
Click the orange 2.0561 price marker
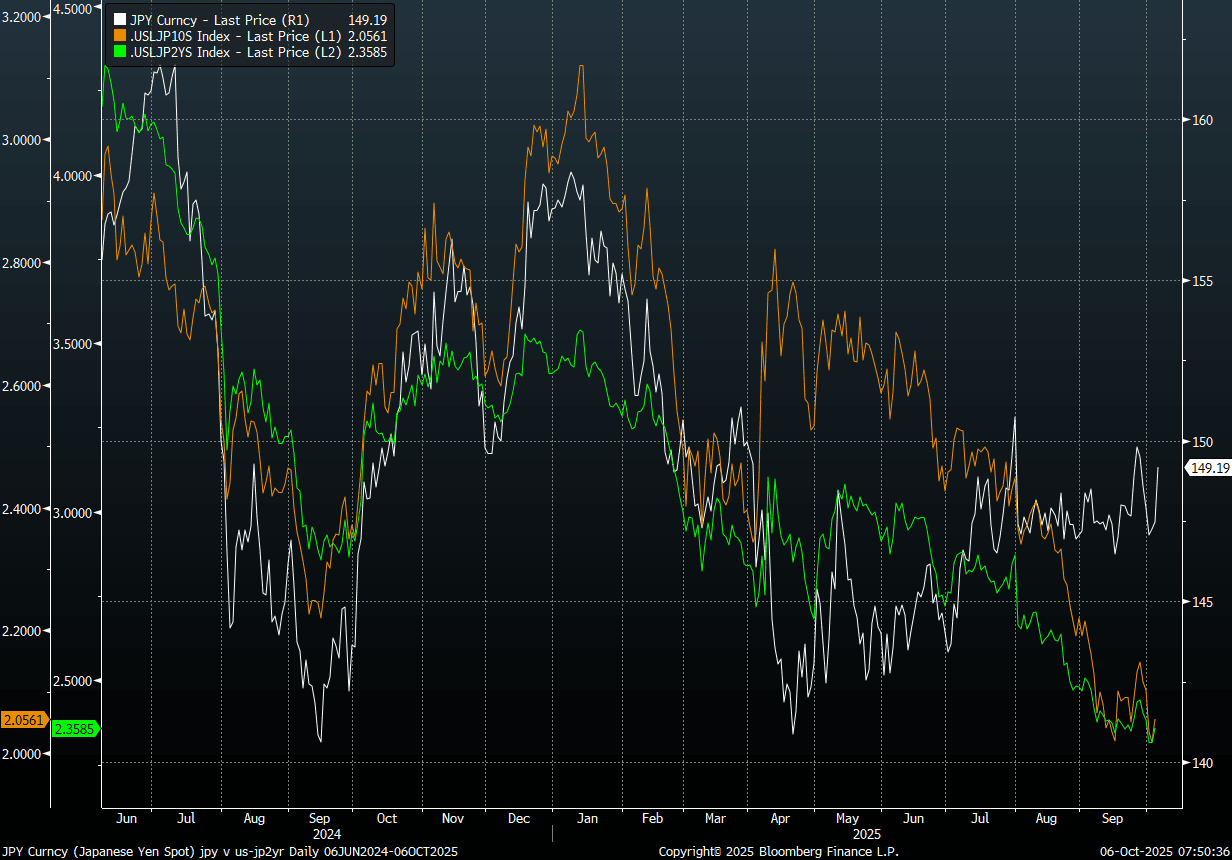point(22,720)
